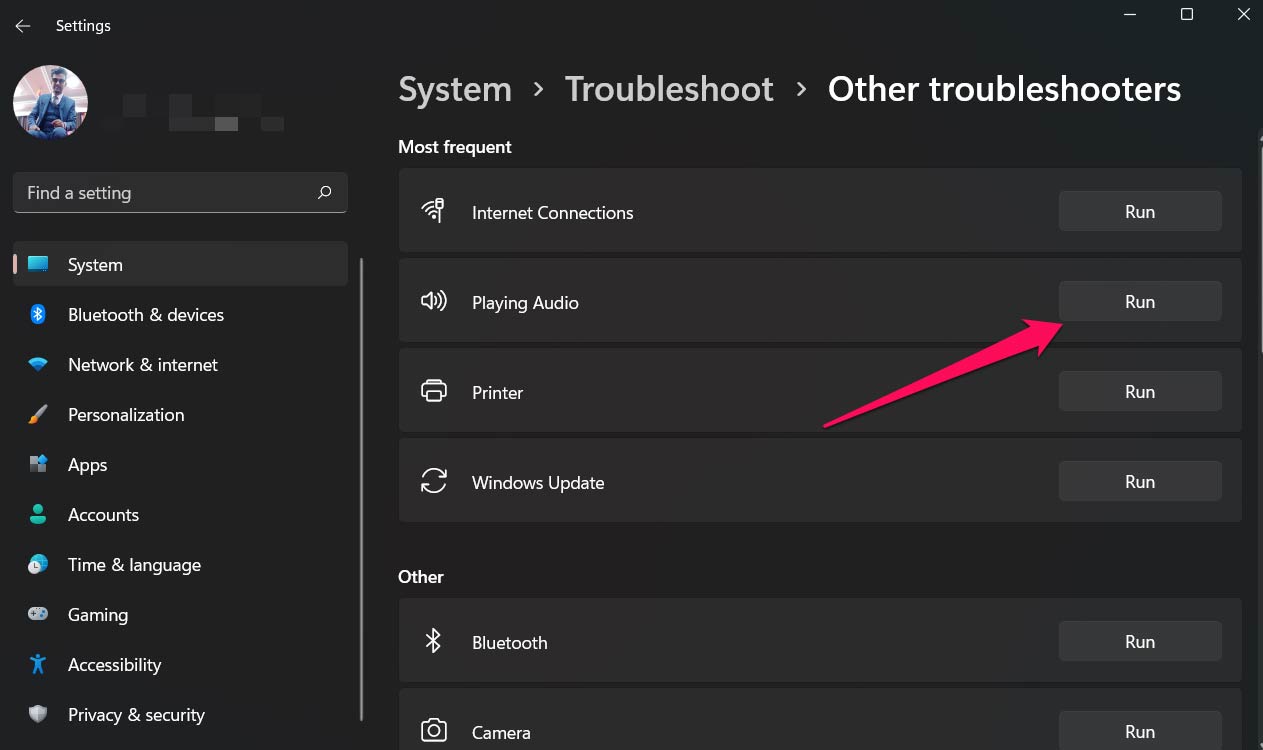Run the Camera troubleshooter
Viewport: 1263px width, 750px height.
coord(1140,730)
